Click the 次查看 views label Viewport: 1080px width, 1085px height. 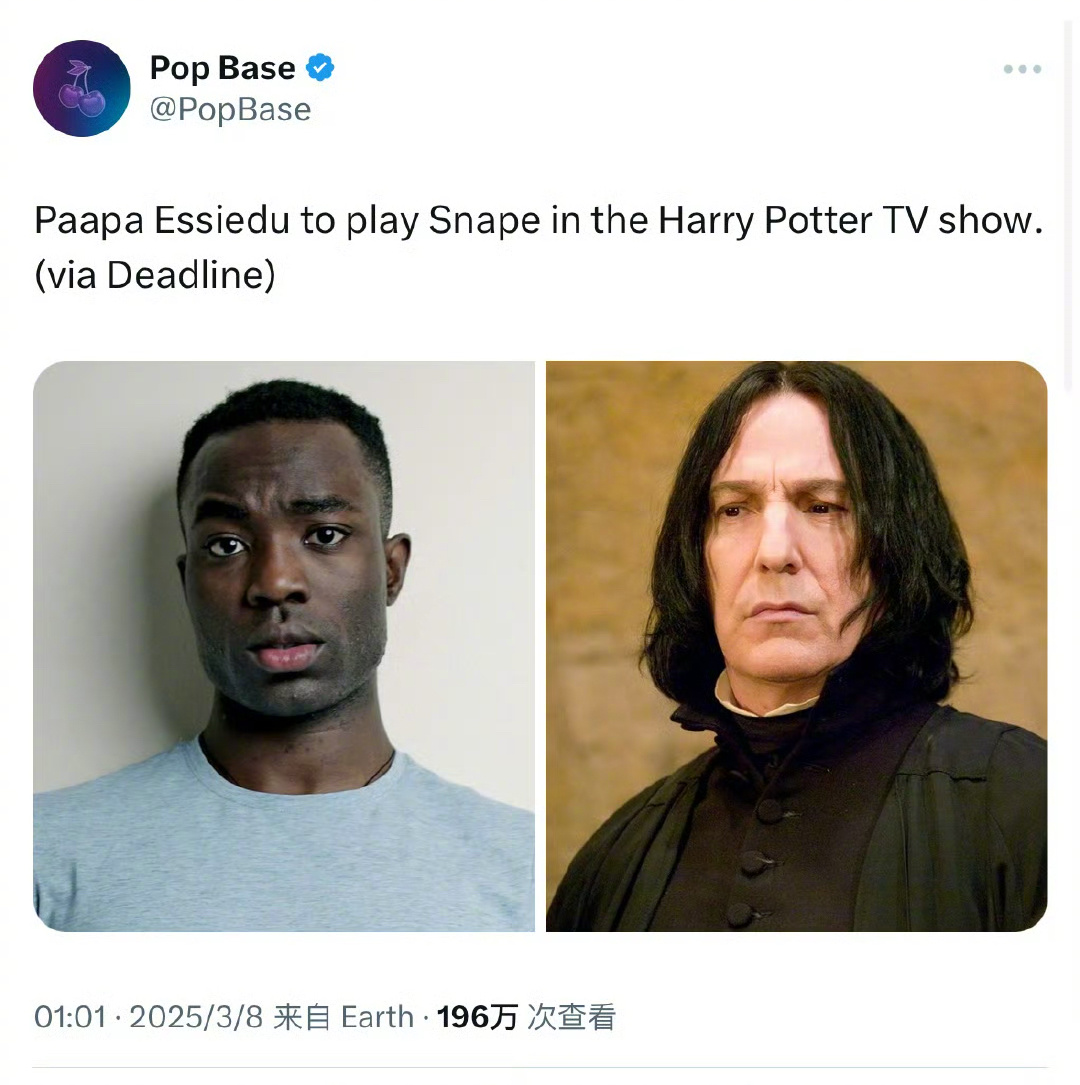571,1017
